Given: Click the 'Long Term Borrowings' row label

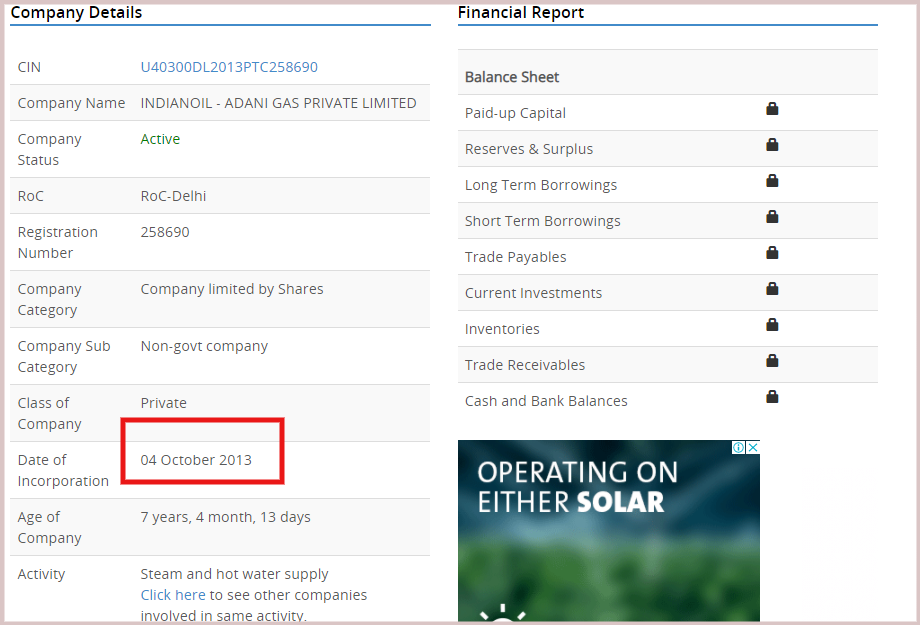Looking at the screenshot, I should pyautogui.click(x=541, y=185).
